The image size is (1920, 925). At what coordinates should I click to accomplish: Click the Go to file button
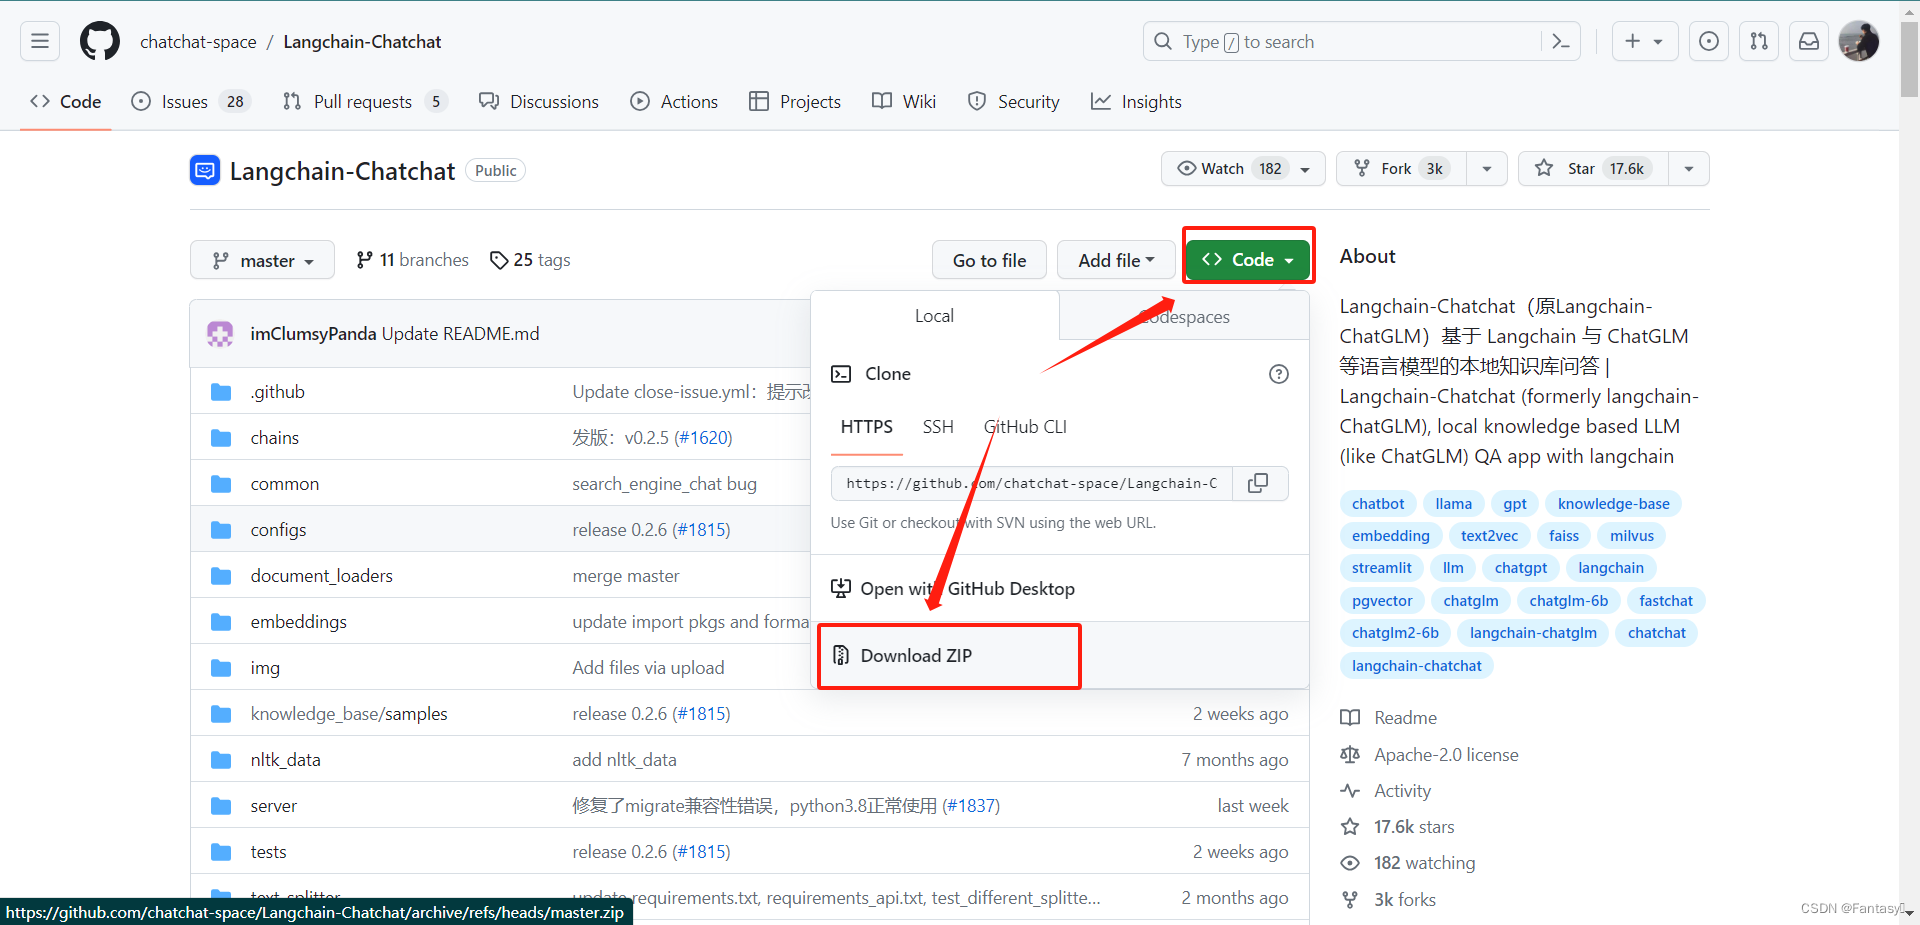(x=989, y=261)
